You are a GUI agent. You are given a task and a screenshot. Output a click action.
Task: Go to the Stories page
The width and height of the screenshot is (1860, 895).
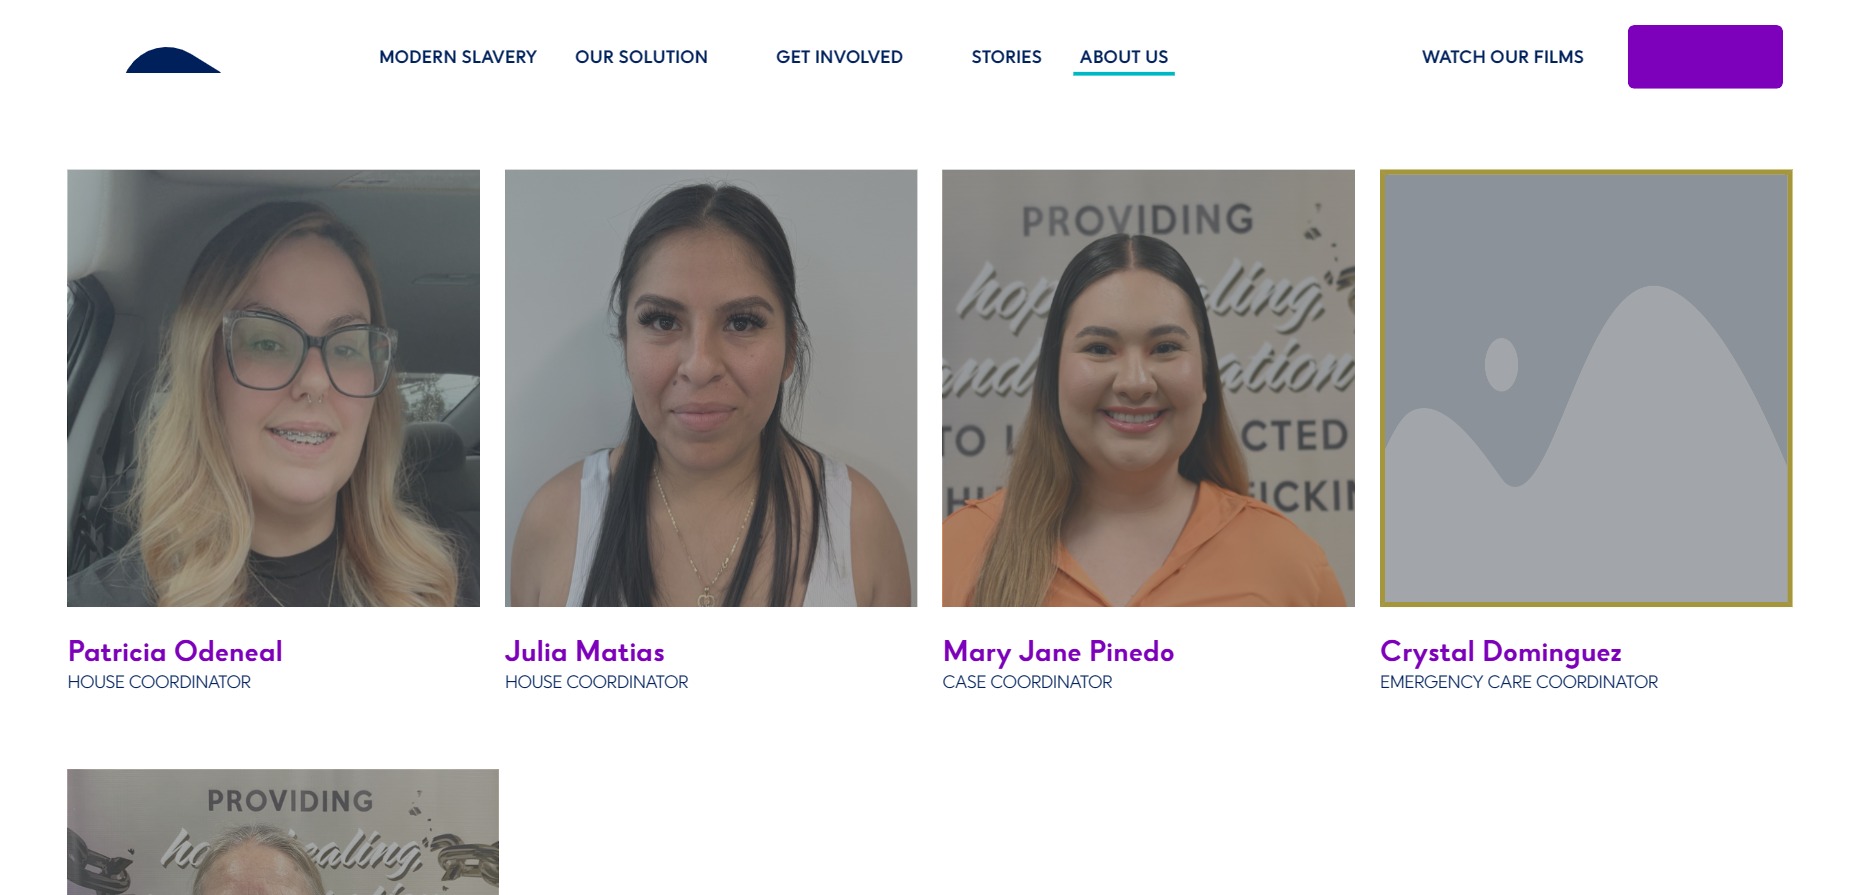pyautogui.click(x=1006, y=57)
